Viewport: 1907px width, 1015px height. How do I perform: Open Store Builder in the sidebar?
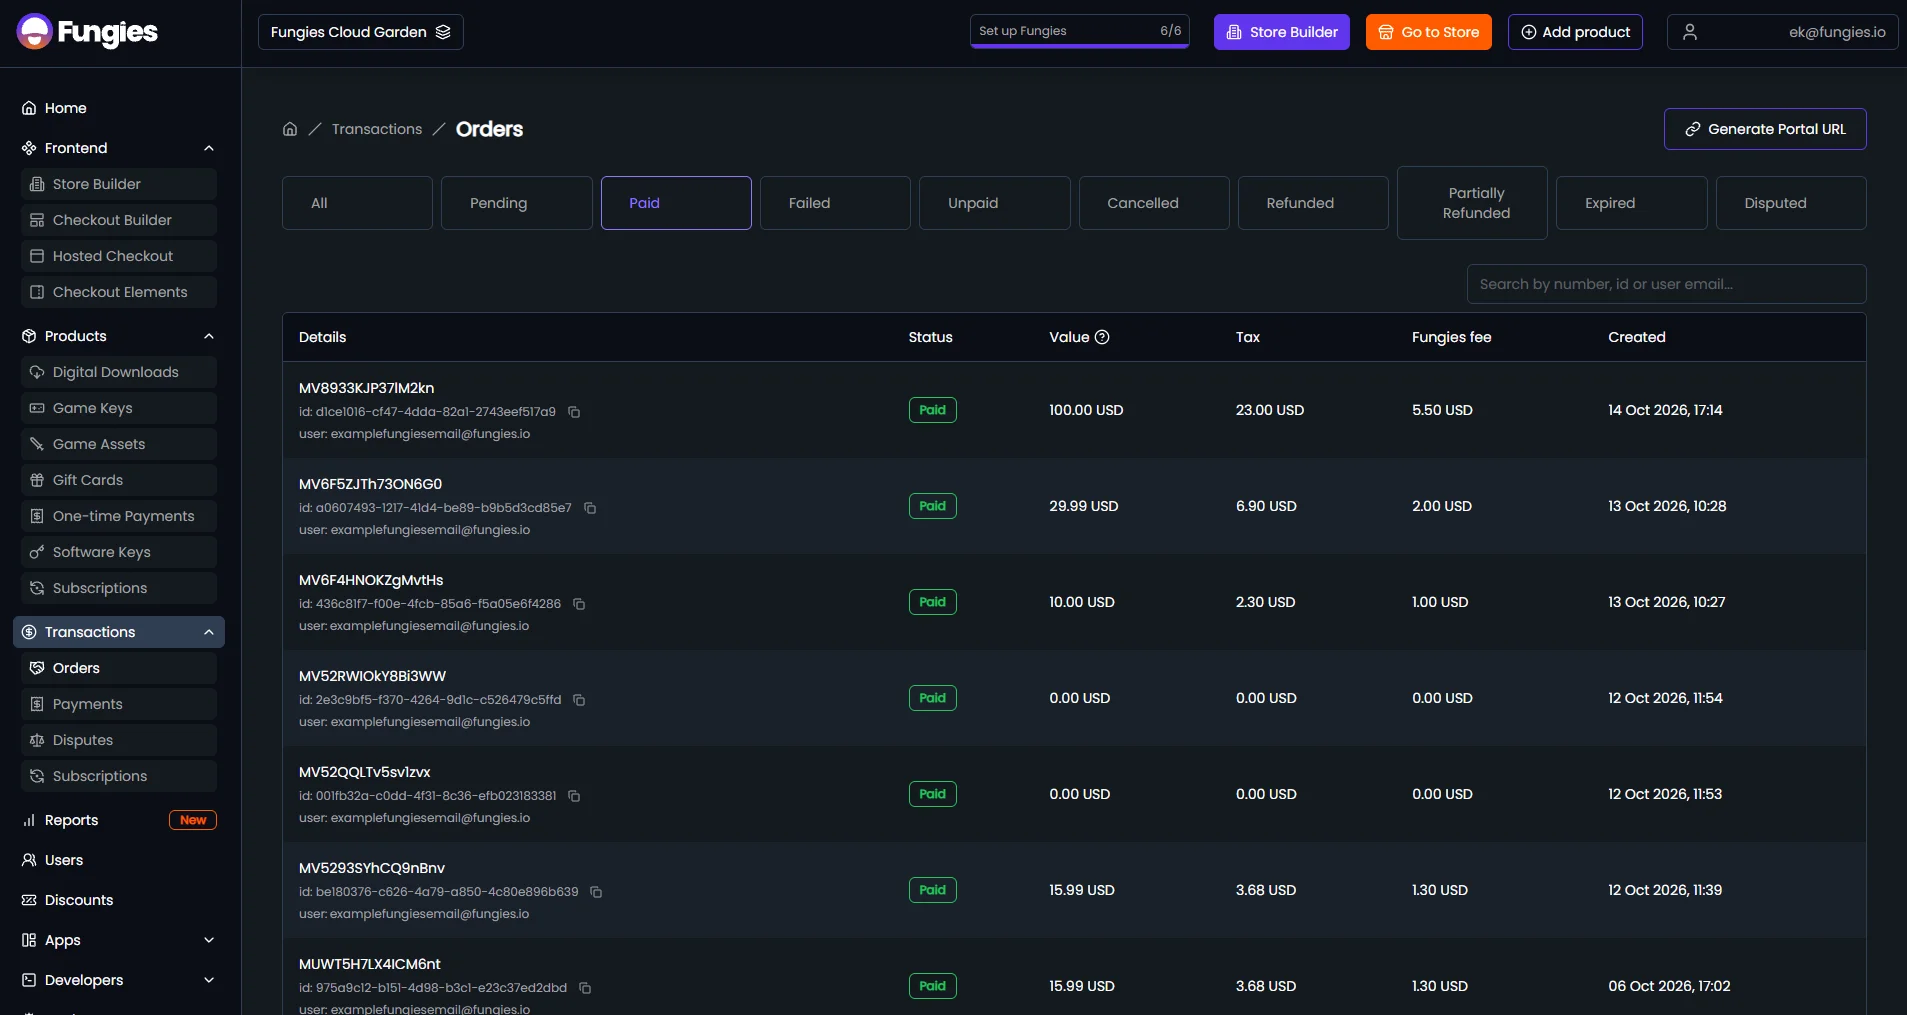tap(119, 184)
